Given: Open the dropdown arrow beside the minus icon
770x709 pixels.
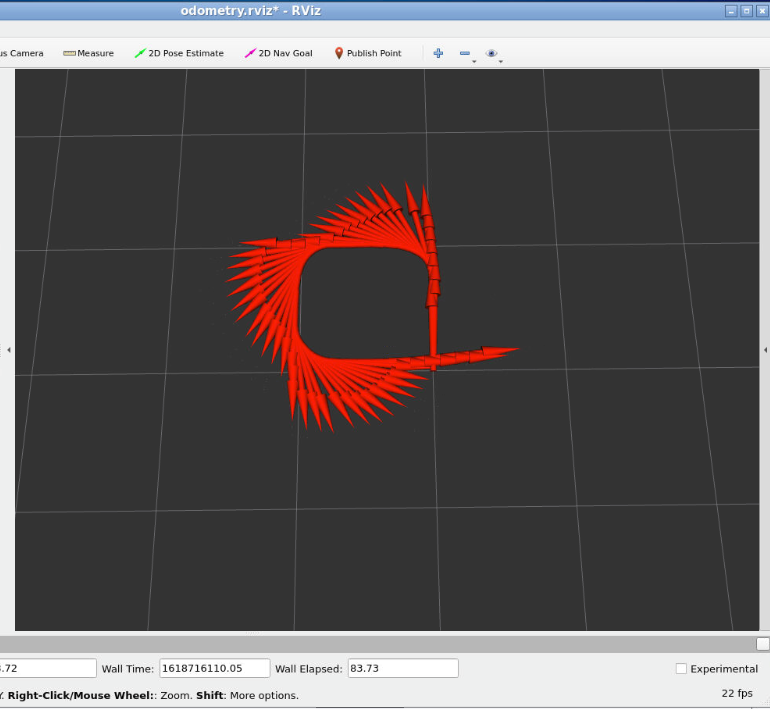Looking at the screenshot, I should [x=474, y=61].
